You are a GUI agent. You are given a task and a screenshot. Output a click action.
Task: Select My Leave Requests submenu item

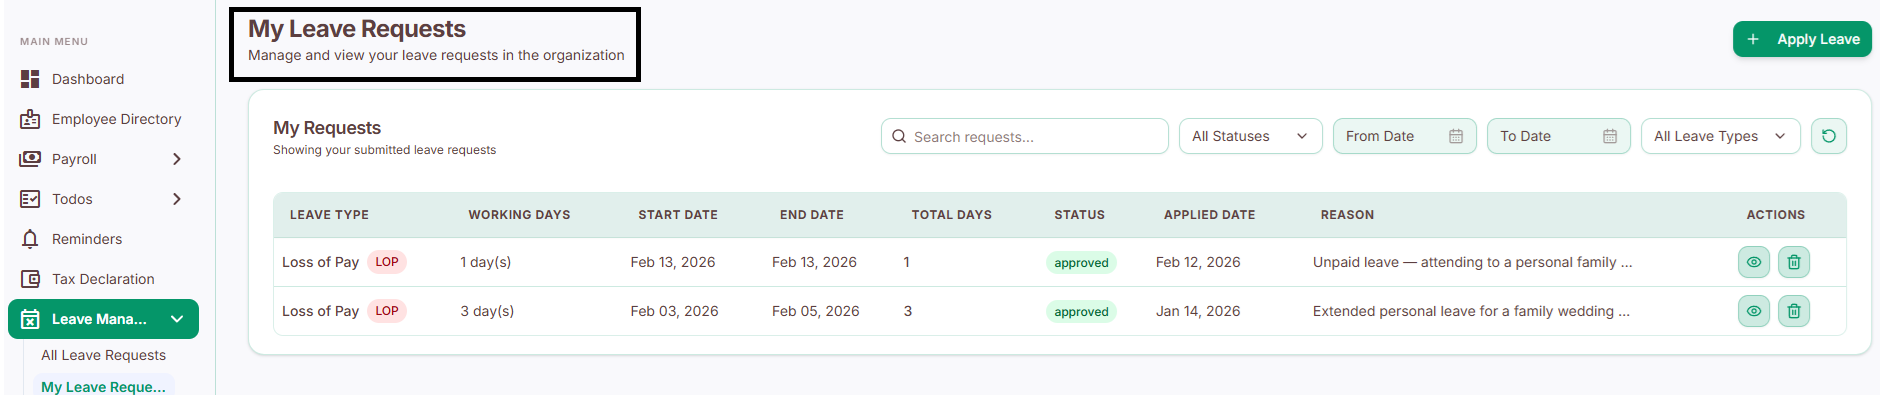tap(103, 386)
